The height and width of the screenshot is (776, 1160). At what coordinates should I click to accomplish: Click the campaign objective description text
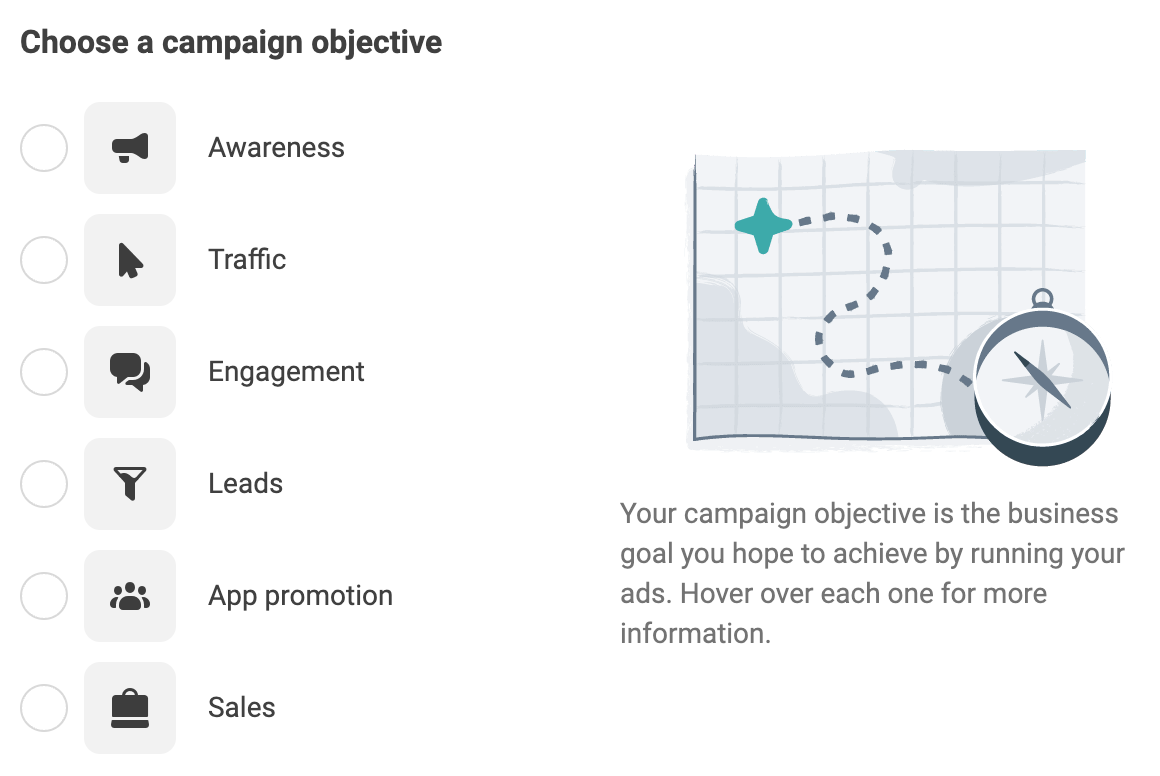[x=873, y=573]
